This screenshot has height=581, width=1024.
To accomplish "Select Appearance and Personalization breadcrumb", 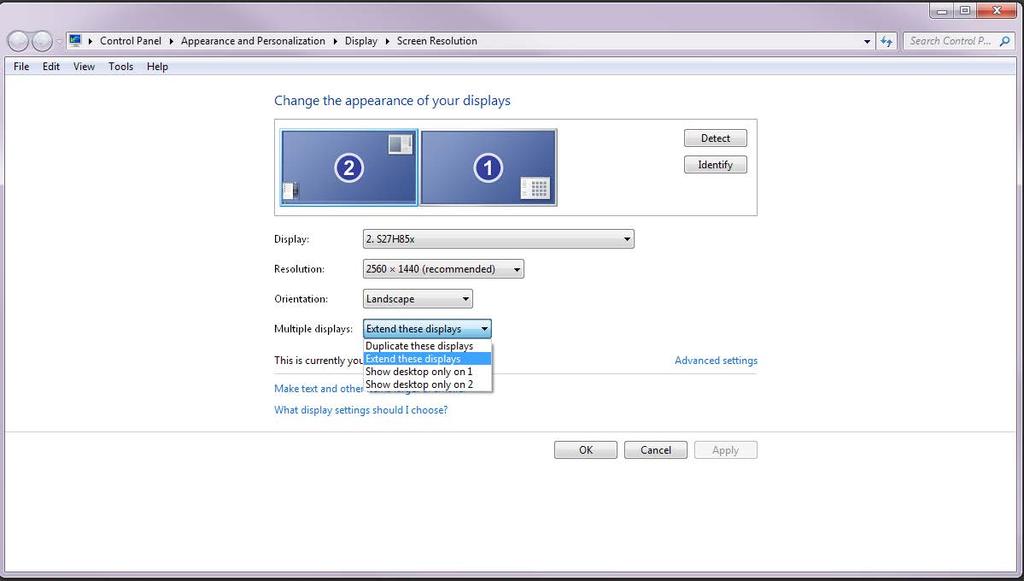I will (253, 40).
